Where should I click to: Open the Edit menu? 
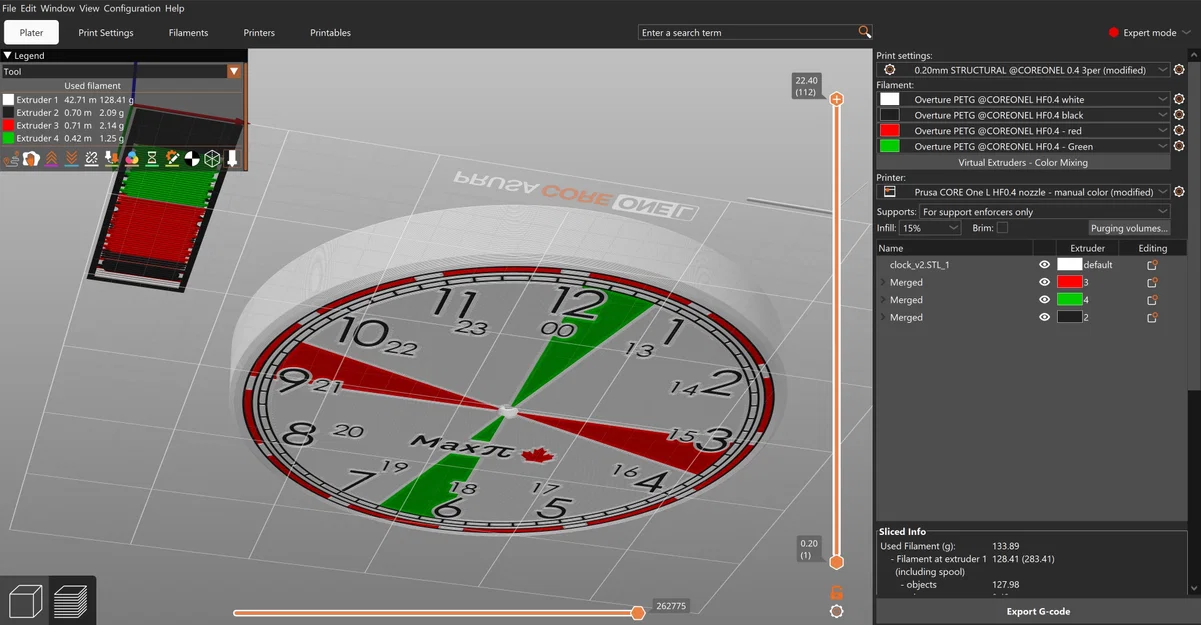coord(28,8)
